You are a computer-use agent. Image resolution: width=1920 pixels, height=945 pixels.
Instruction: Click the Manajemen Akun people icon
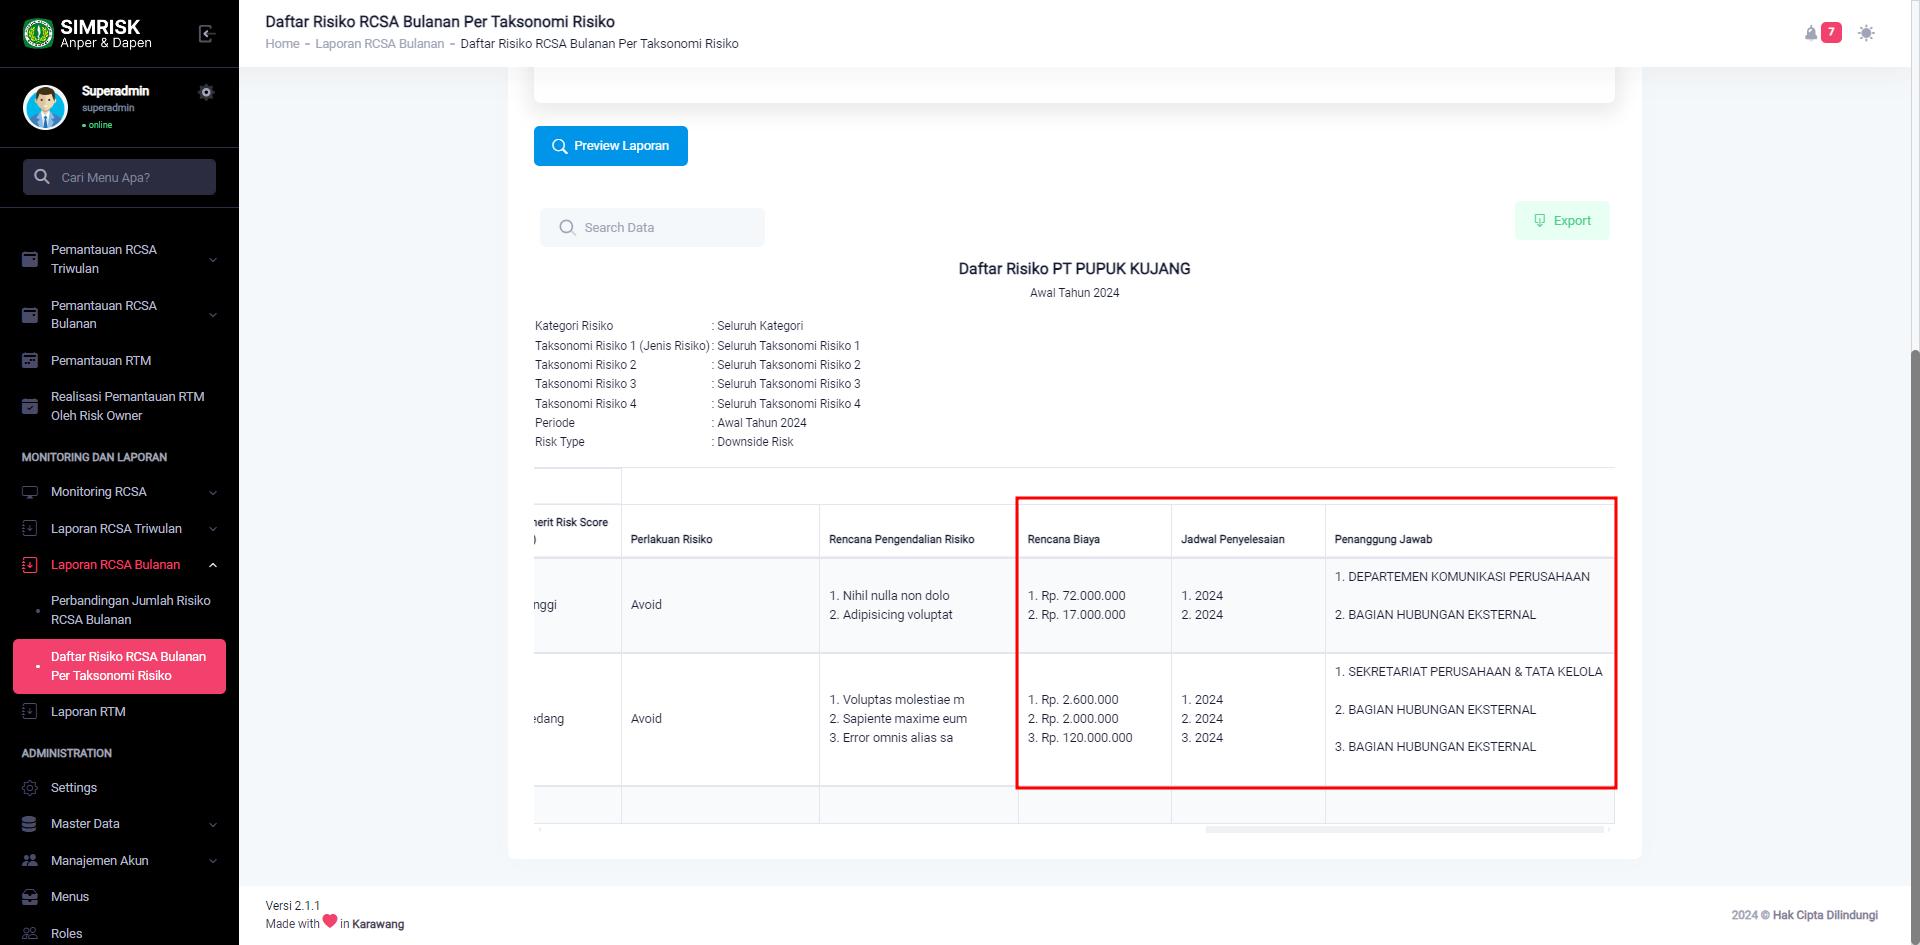click(x=30, y=861)
